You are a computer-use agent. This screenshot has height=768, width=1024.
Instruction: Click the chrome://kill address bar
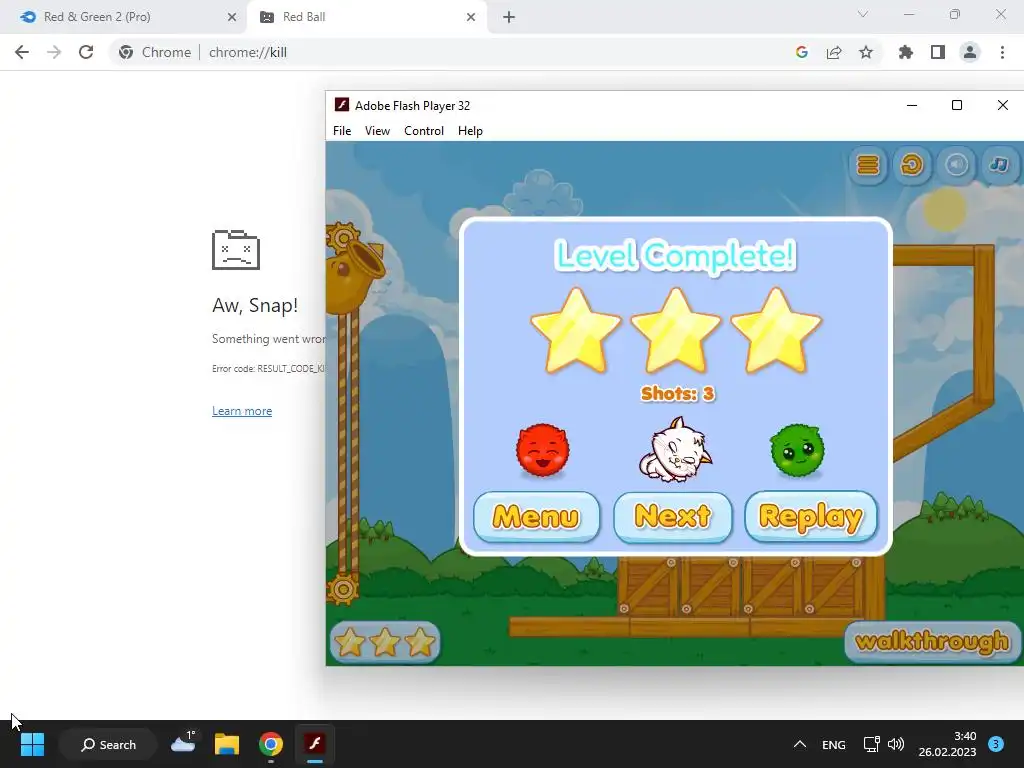451,52
